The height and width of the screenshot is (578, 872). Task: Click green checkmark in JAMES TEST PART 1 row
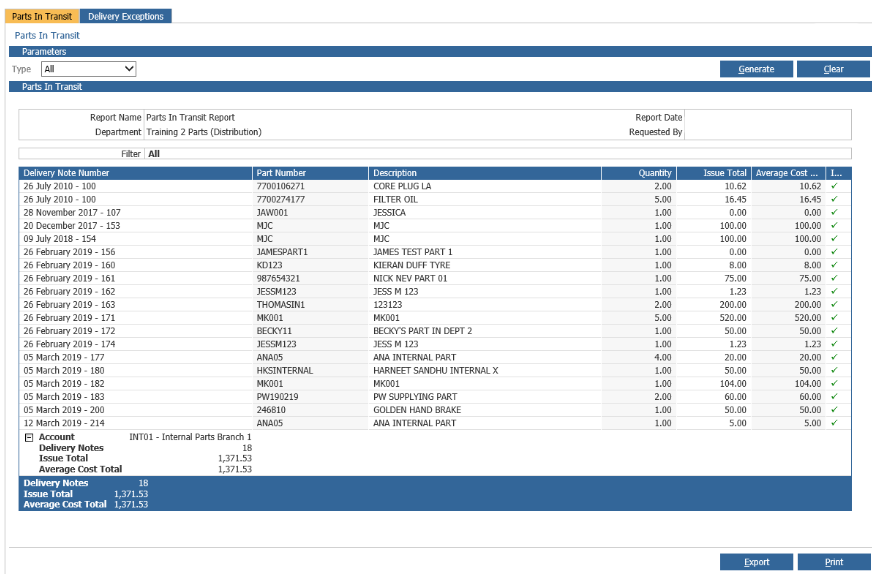[x=834, y=252]
